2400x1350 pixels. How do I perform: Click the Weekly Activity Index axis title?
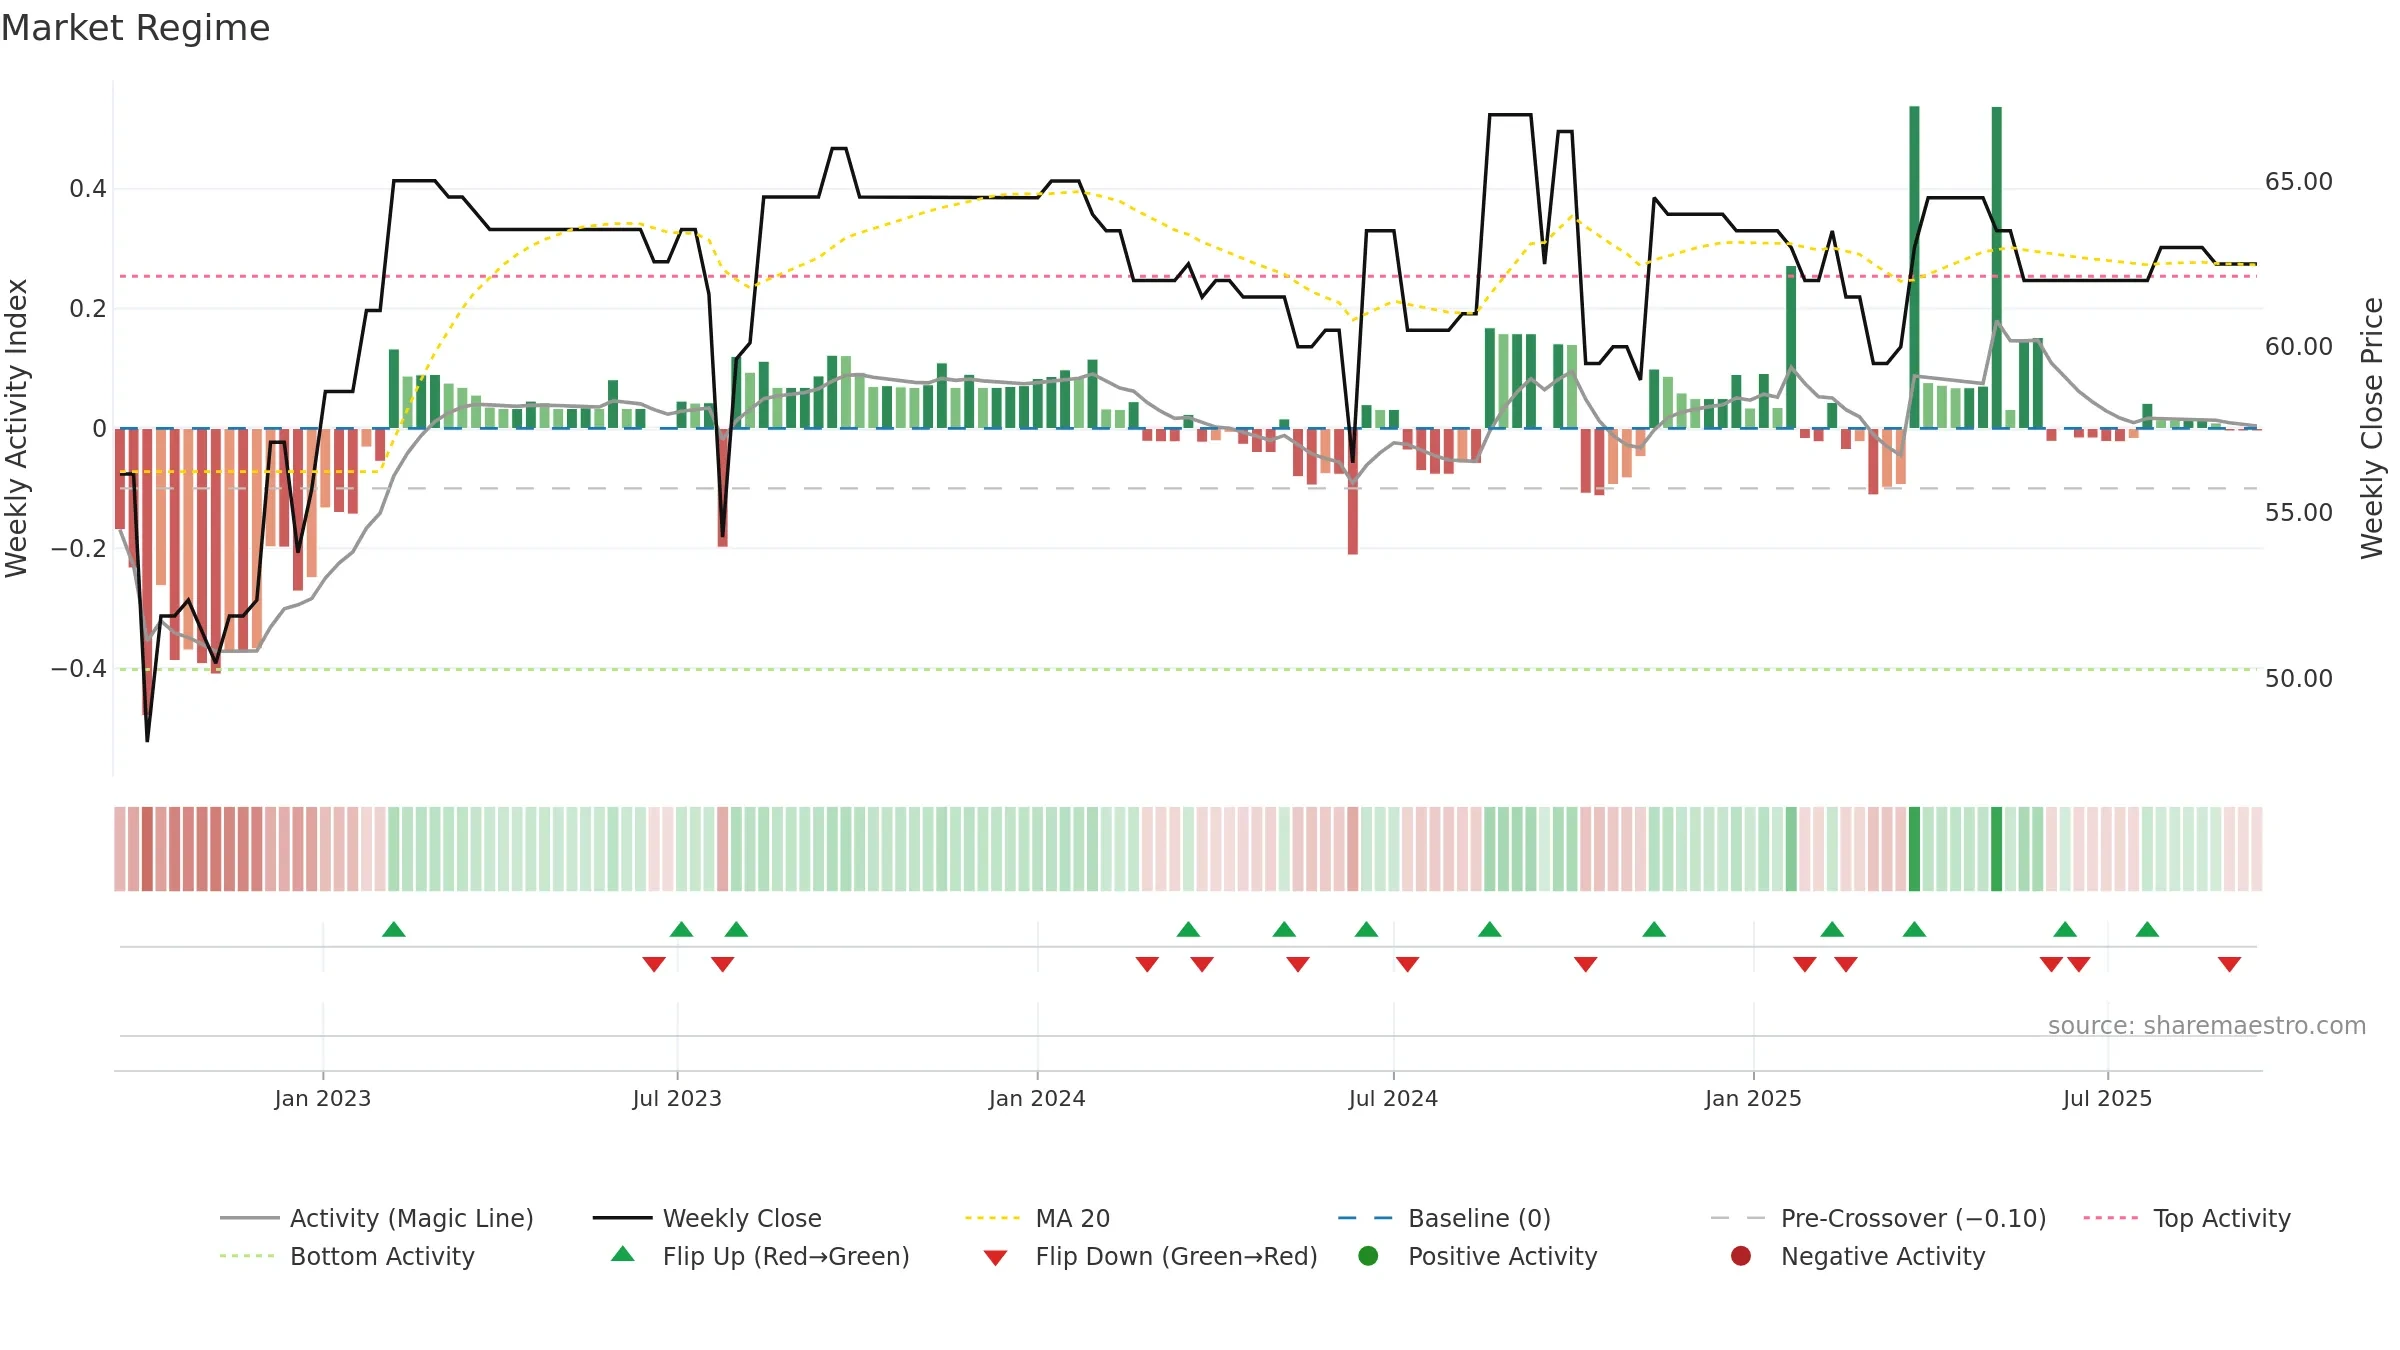pos(16,428)
